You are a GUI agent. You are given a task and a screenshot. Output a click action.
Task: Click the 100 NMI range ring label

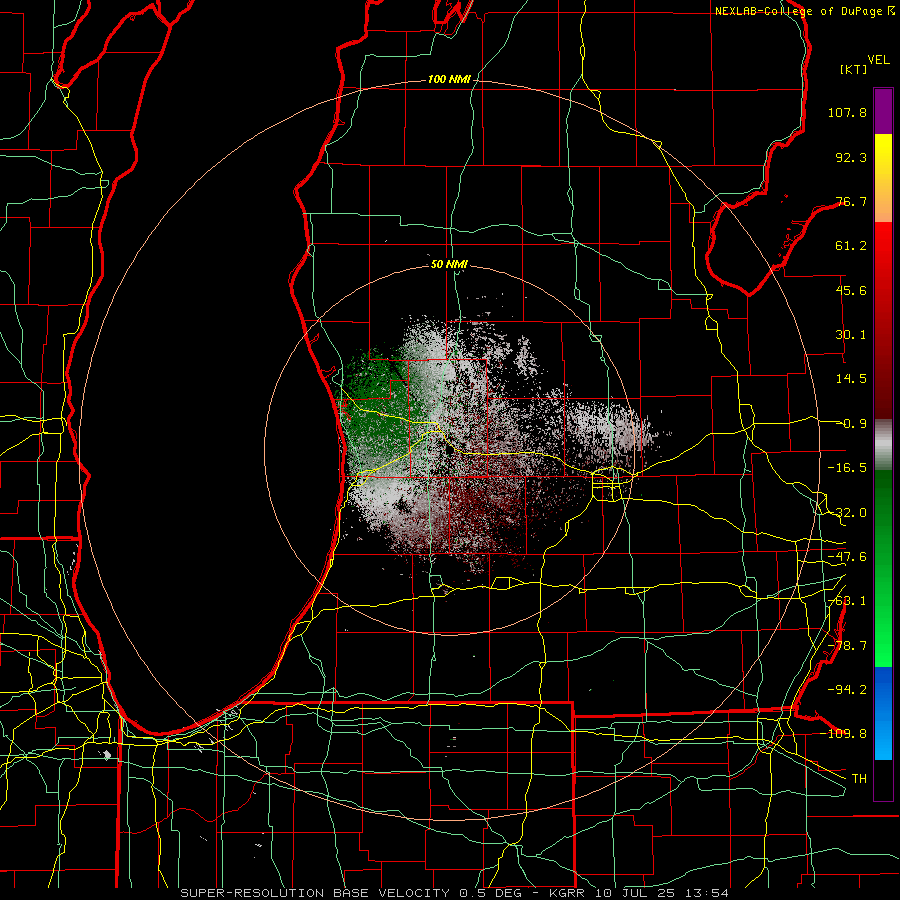449,79
